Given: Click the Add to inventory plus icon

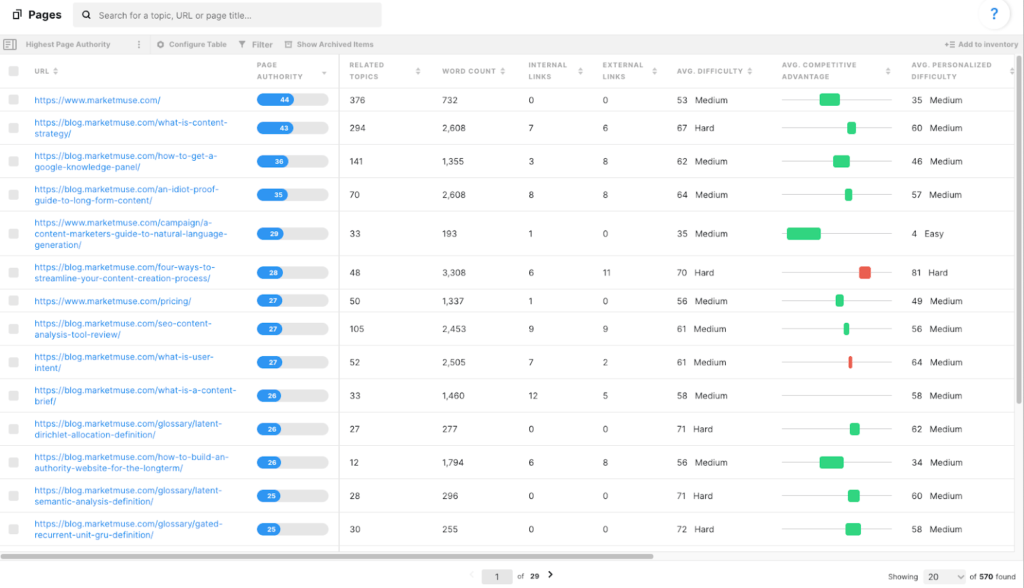Looking at the screenshot, I should point(949,44).
